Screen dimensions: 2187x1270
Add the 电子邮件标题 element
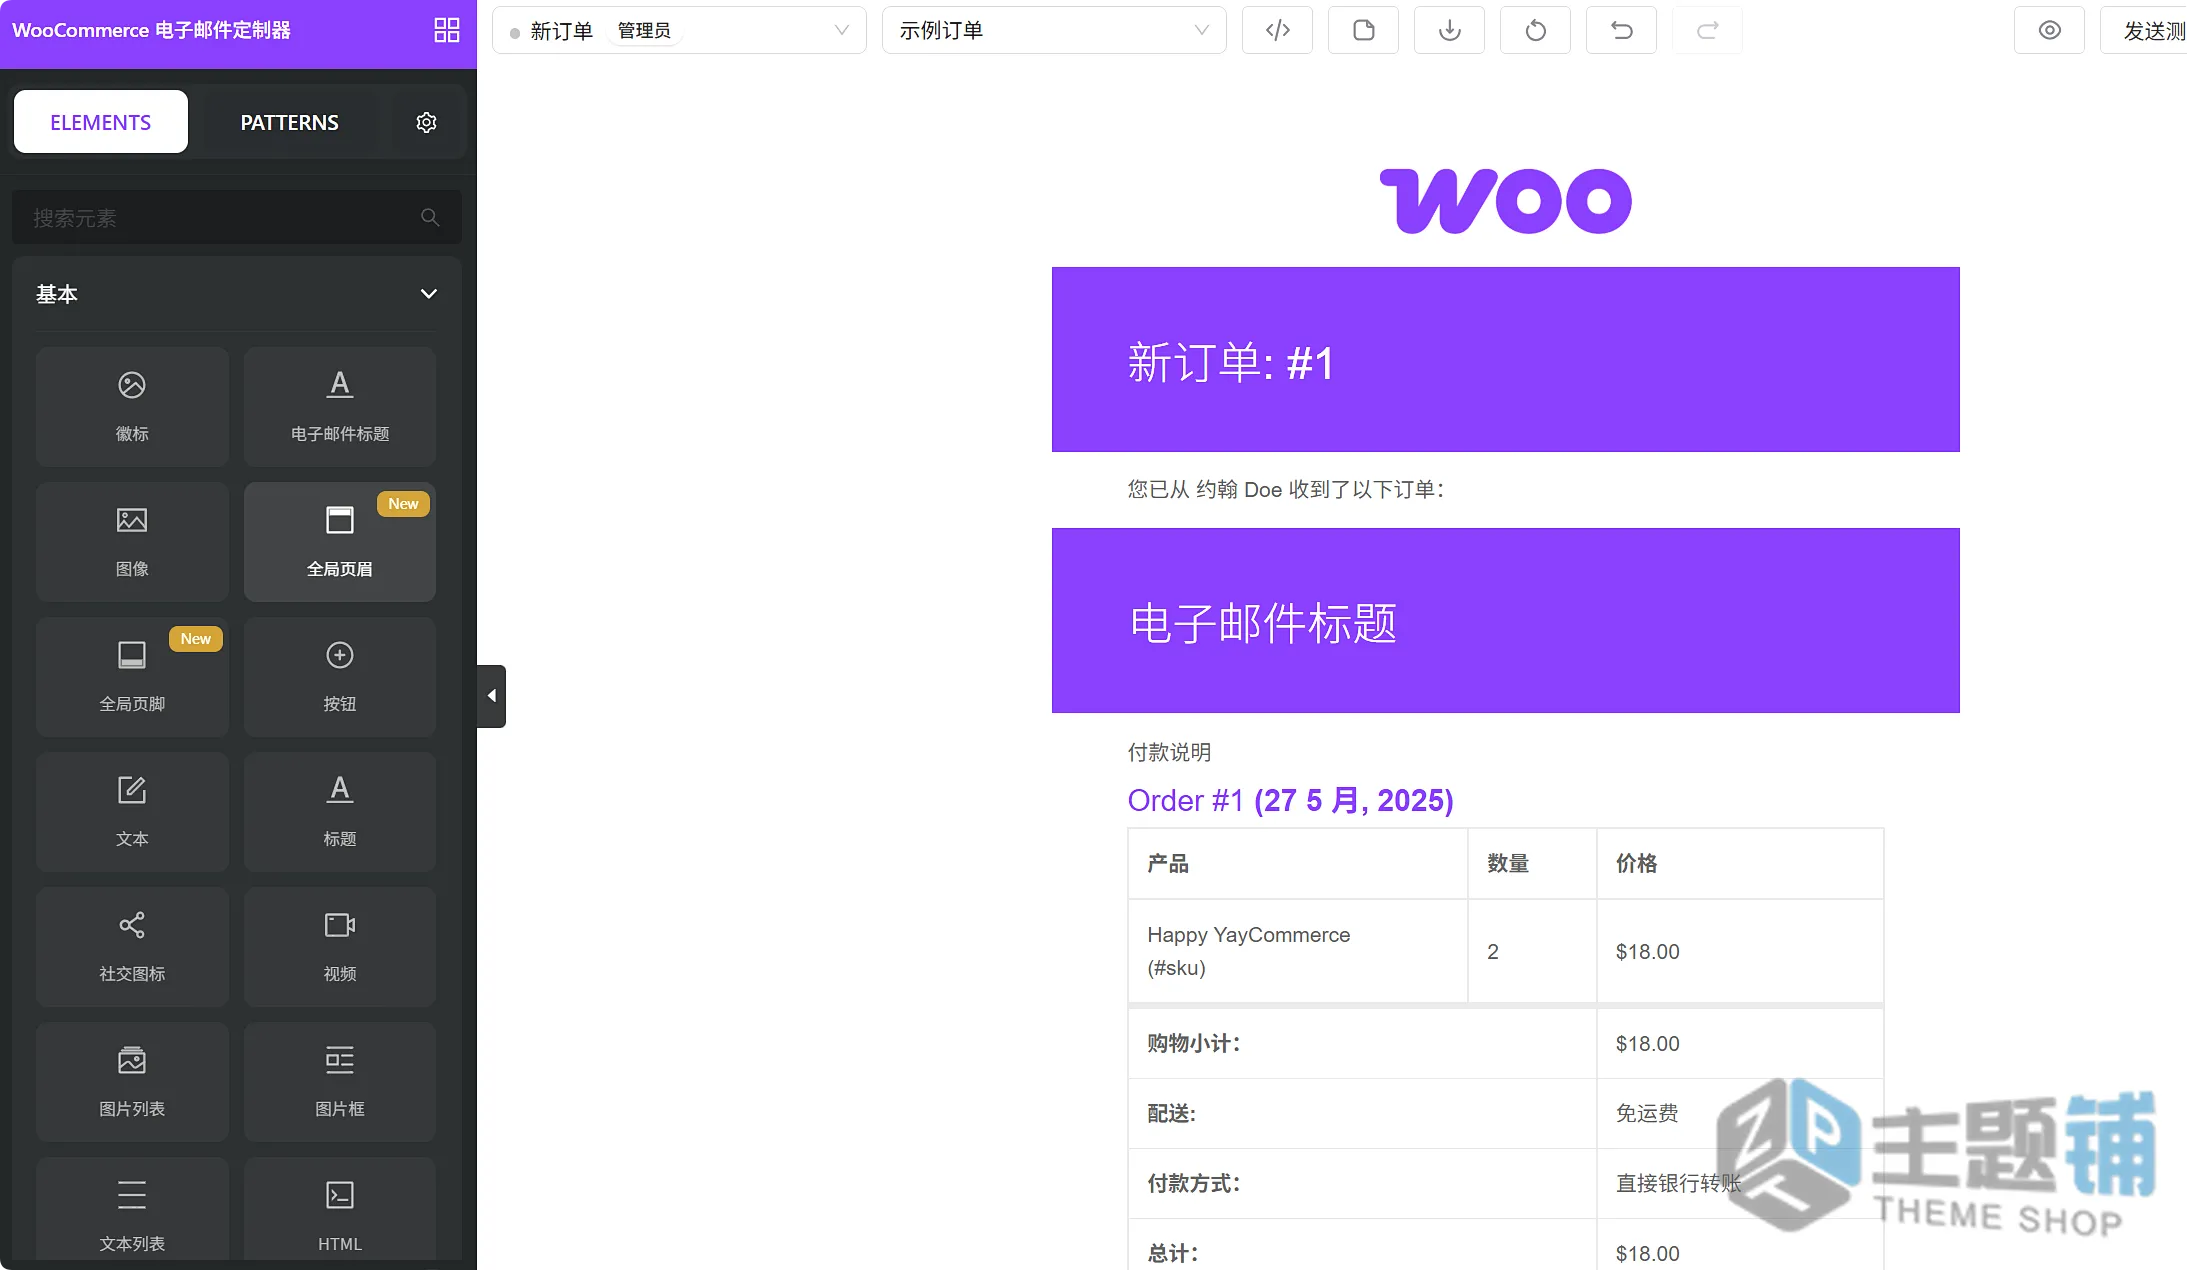[340, 406]
